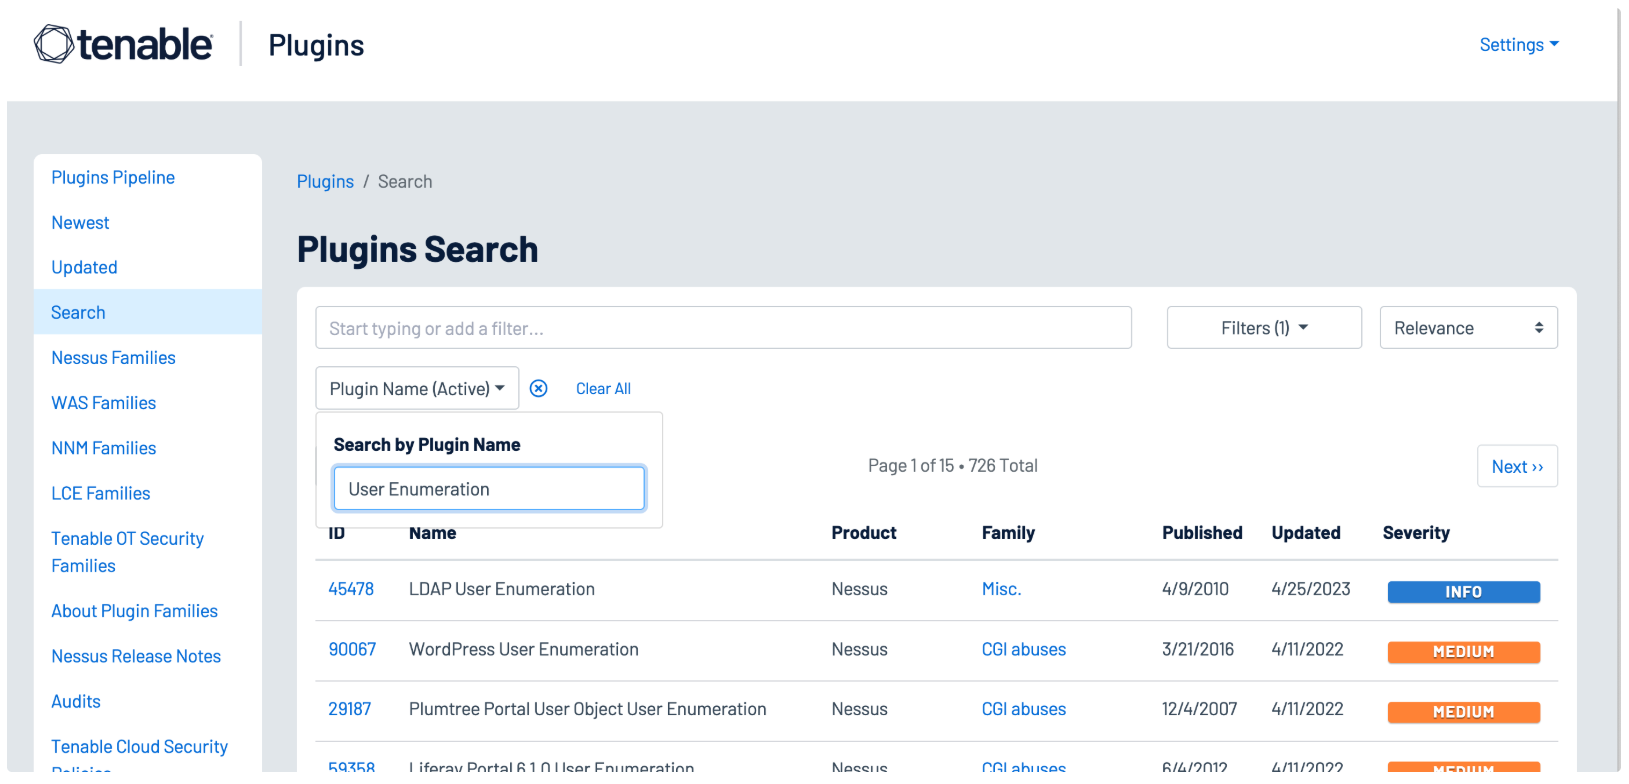
Task: Click the Misc. family link
Action: [x=1001, y=590]
